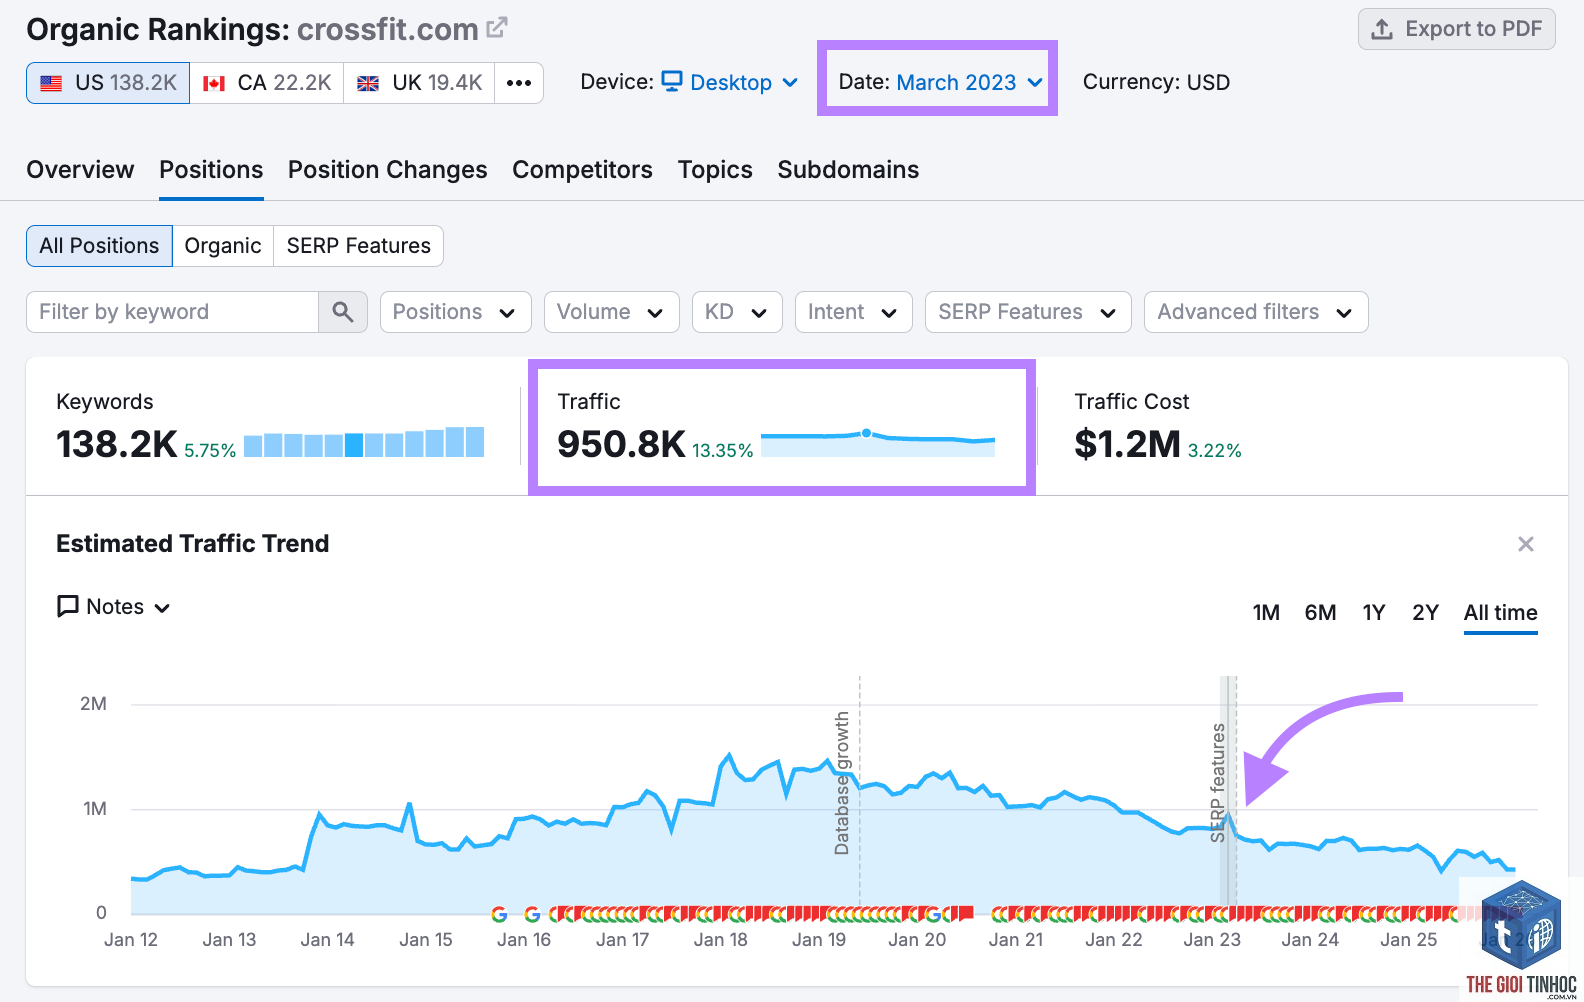The width and height of the screenshot is (1584, 1002).
Task: Expand the SERP Features filter dropdown
Action: [1028, 312]
